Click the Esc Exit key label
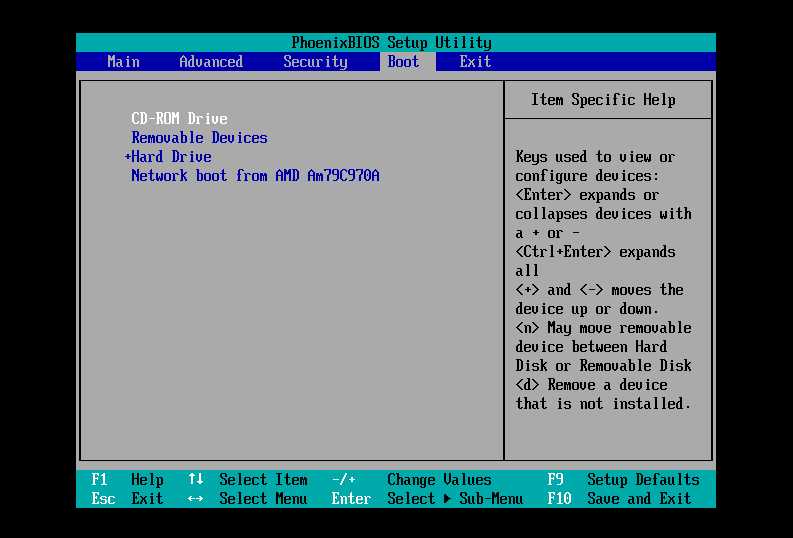Image resolution: width=793 pixels, height=538 pixels. [x=127, y=499]
